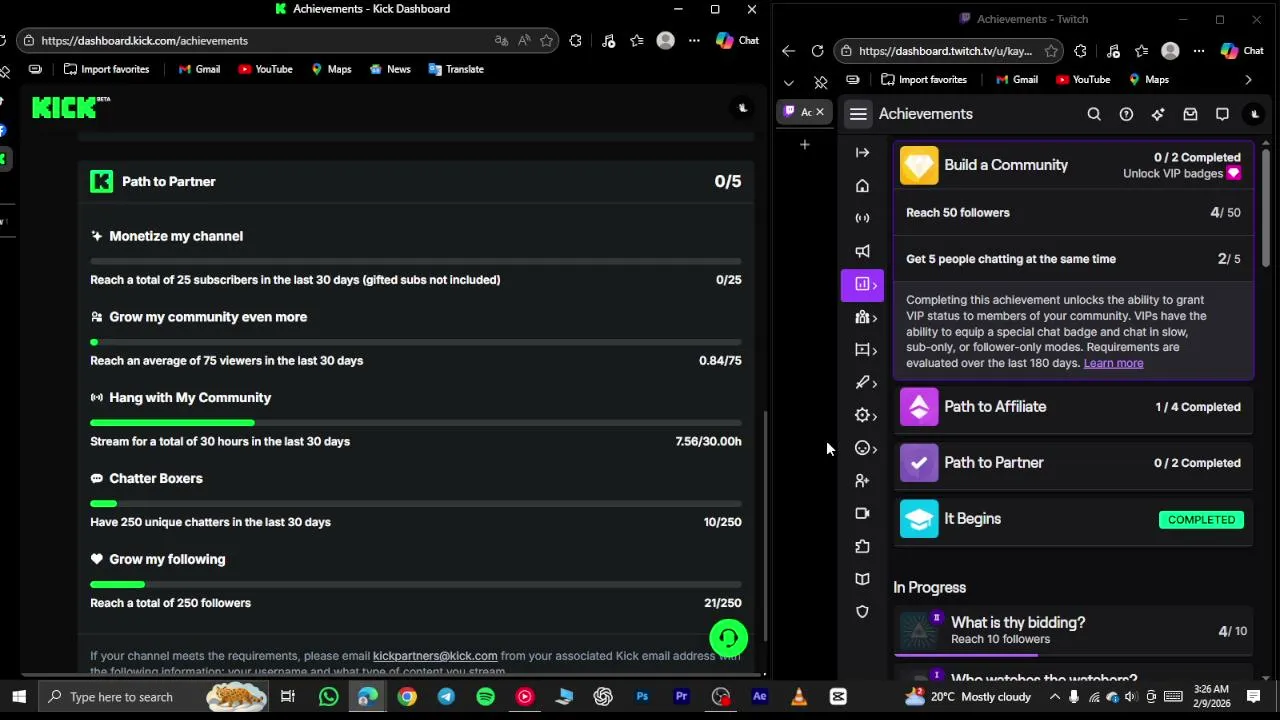
Task: Open Gmail bookmark in Kick window
Action: click(199, 70)
